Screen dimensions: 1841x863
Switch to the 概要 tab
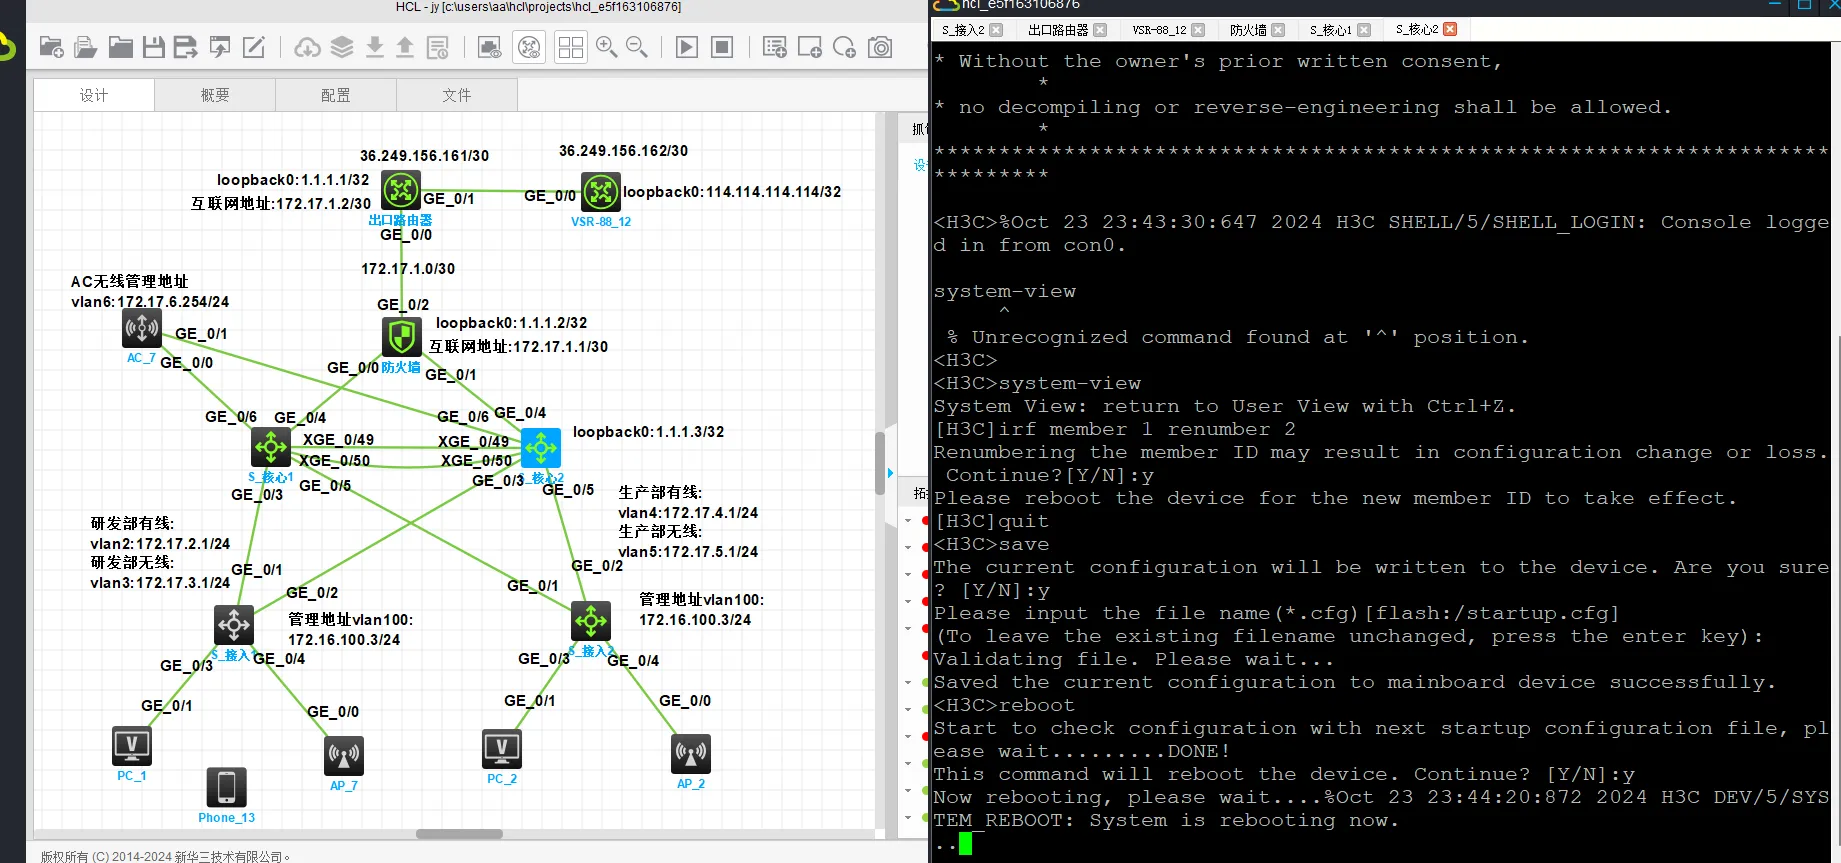(x=215, y=95)
